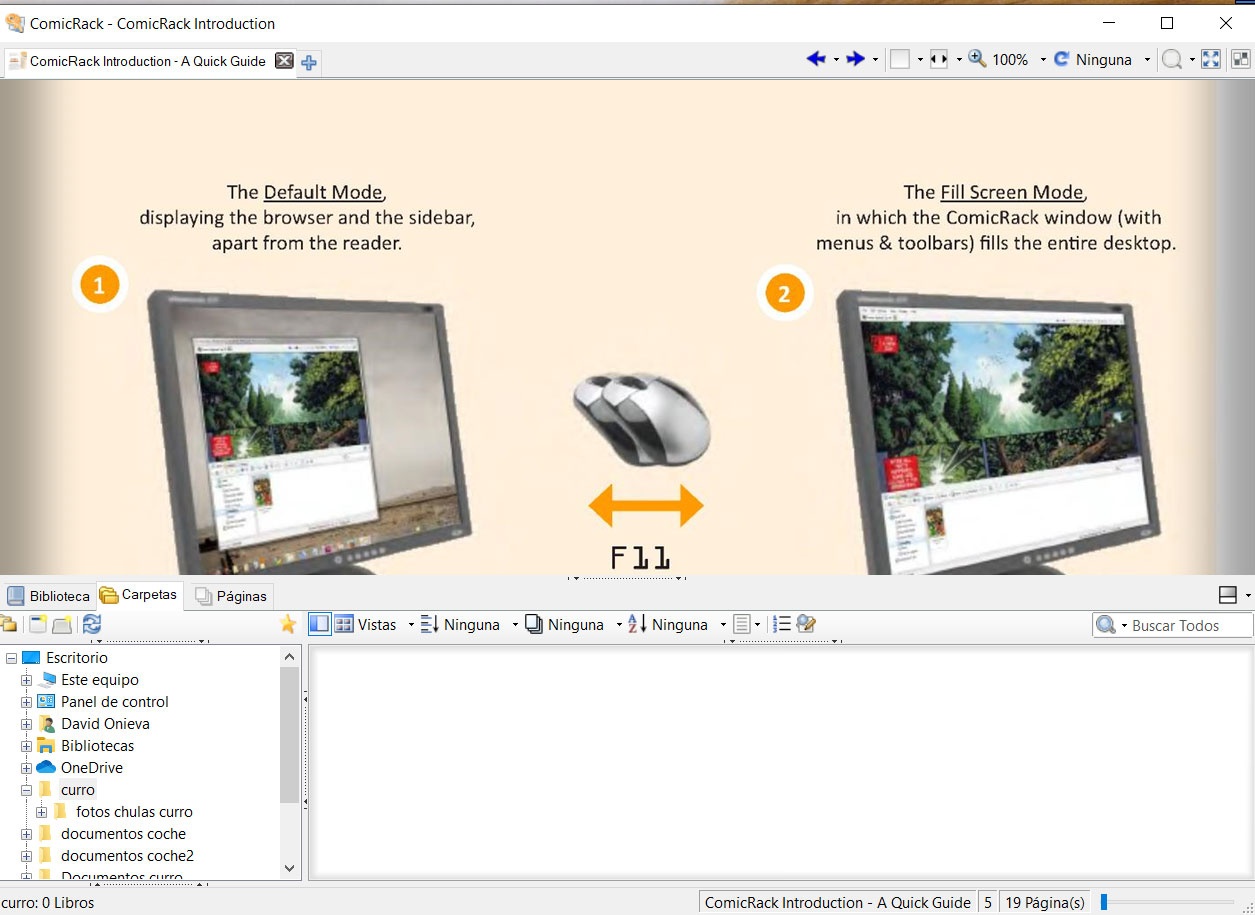Go to the next page with the blue right arrow

[x=855, y=60]
